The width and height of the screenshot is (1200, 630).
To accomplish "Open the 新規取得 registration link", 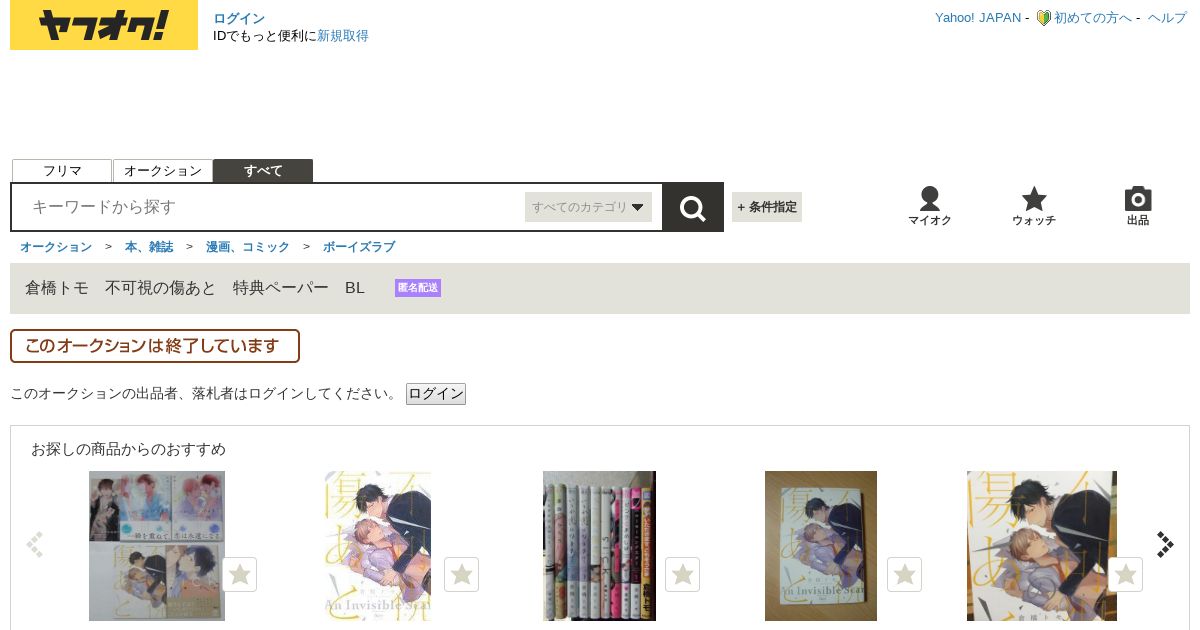I will point(343,36).
